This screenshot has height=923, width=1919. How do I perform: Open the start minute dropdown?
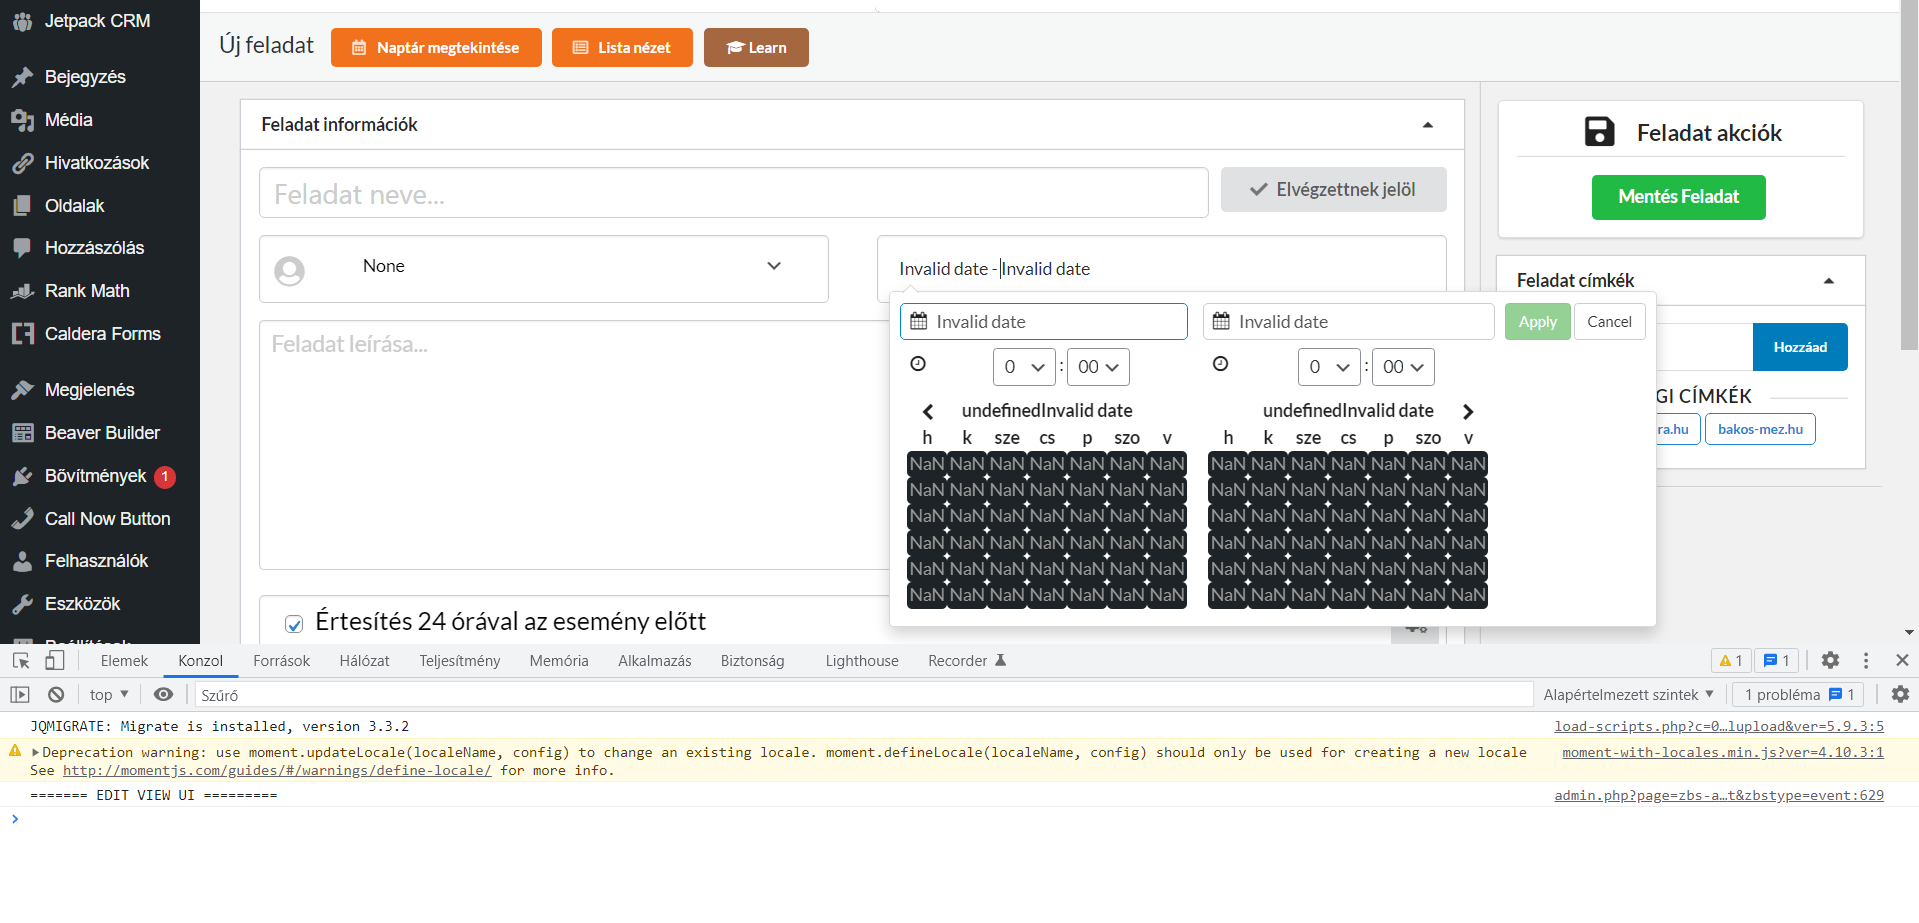(x=1099, y=367)
